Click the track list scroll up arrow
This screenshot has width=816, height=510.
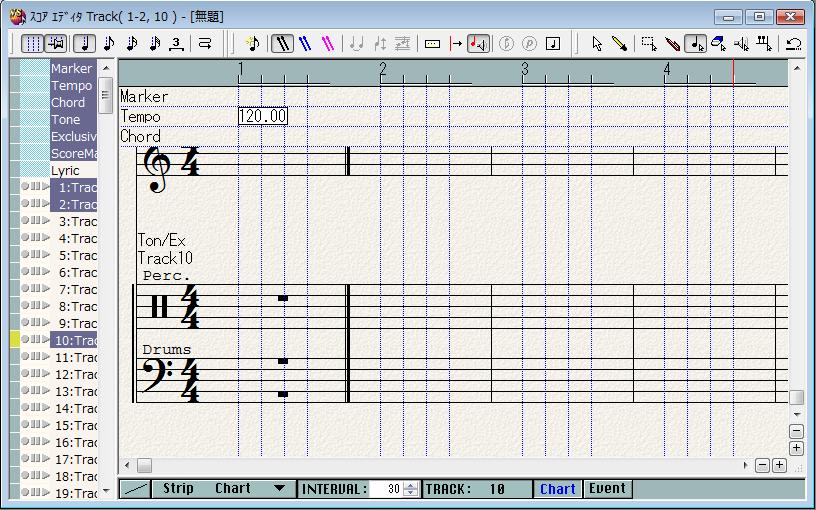[106, 68]
